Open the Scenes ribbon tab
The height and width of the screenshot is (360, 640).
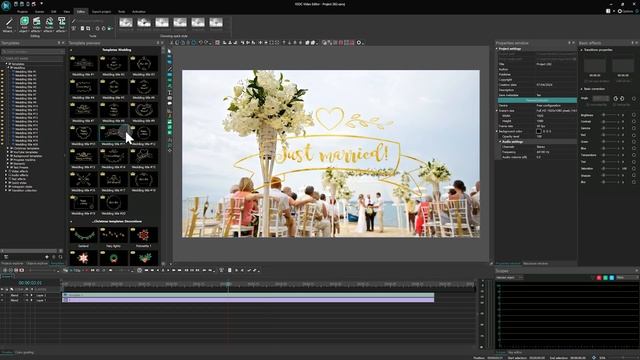(40, 12)
